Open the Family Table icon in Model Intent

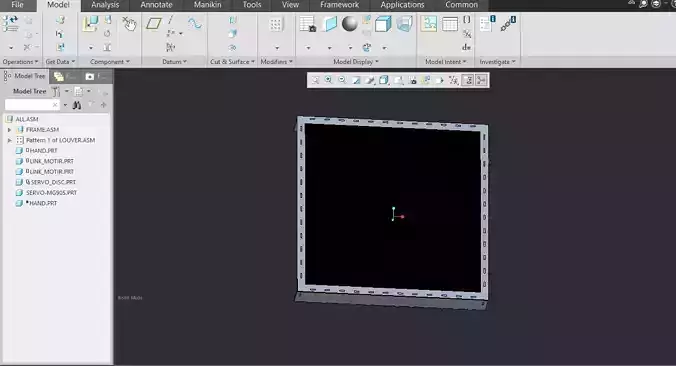click(450, 24)
